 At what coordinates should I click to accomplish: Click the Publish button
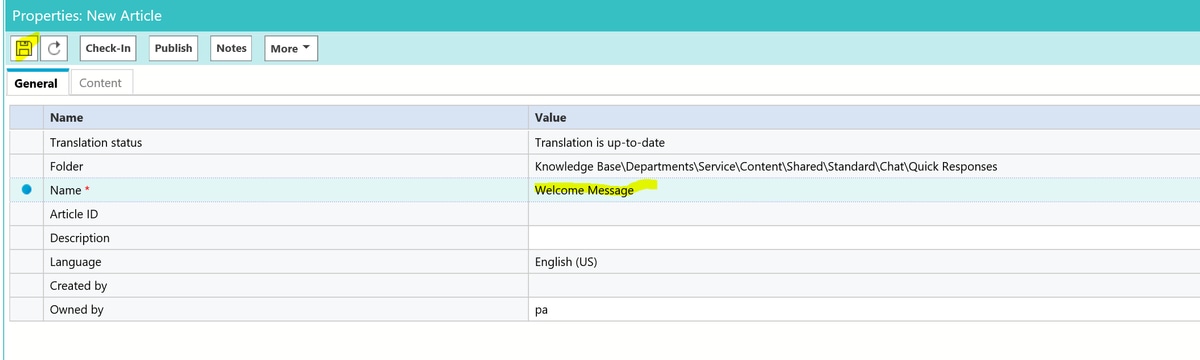[x=174, y=48]
